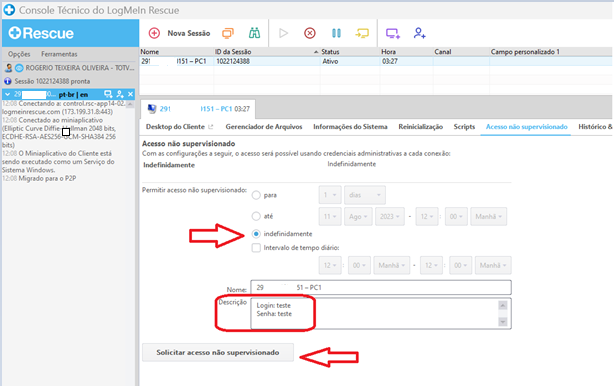Click the computer icon on the session tab
The height and width of the screenshot is (386, 614).
click(x=152, y=109)
